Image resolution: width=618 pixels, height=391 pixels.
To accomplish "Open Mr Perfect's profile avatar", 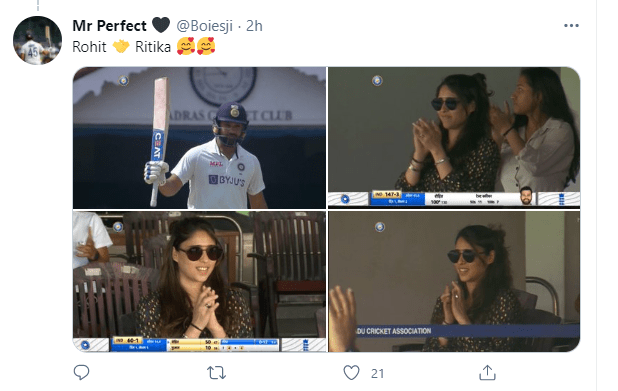I will pyautogui.click(x=37, y=40).
